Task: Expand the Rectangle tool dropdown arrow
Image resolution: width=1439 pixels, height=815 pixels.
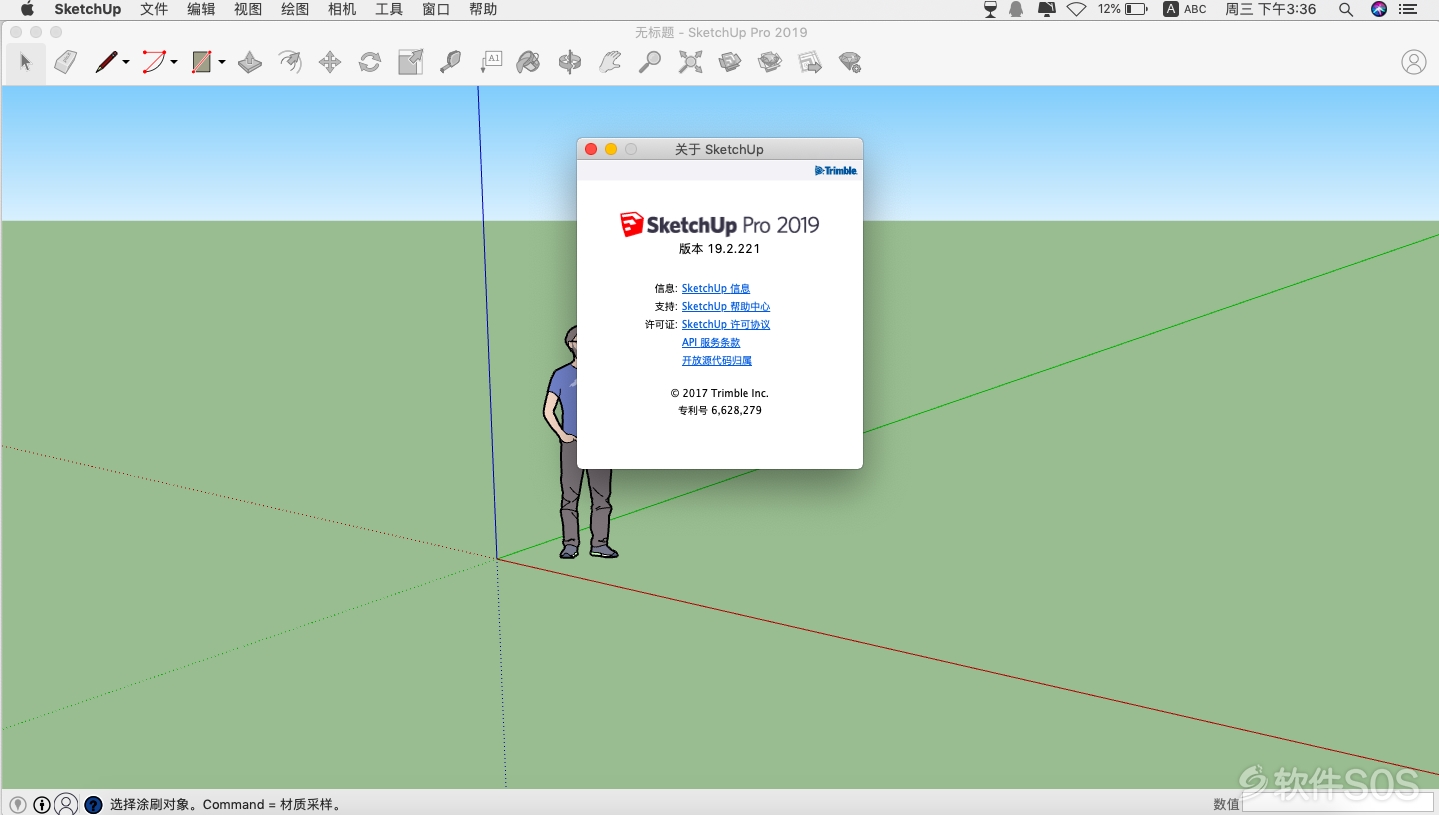Action: coord(222,63)
